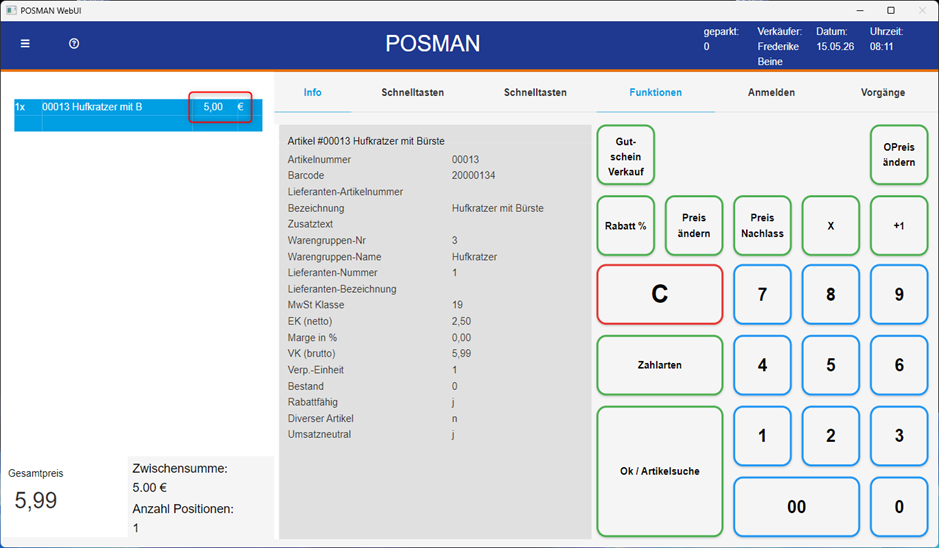Open the Vorgänge tab
The width and height of the screenshot is (939, 548).
coord(883,92)
